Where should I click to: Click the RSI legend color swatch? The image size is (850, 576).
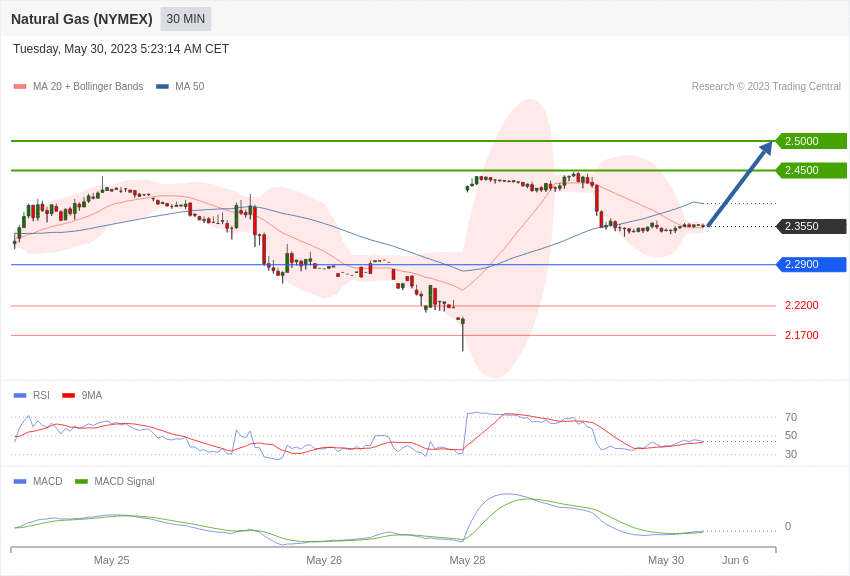pyautogui.click(x=20, y=396)
